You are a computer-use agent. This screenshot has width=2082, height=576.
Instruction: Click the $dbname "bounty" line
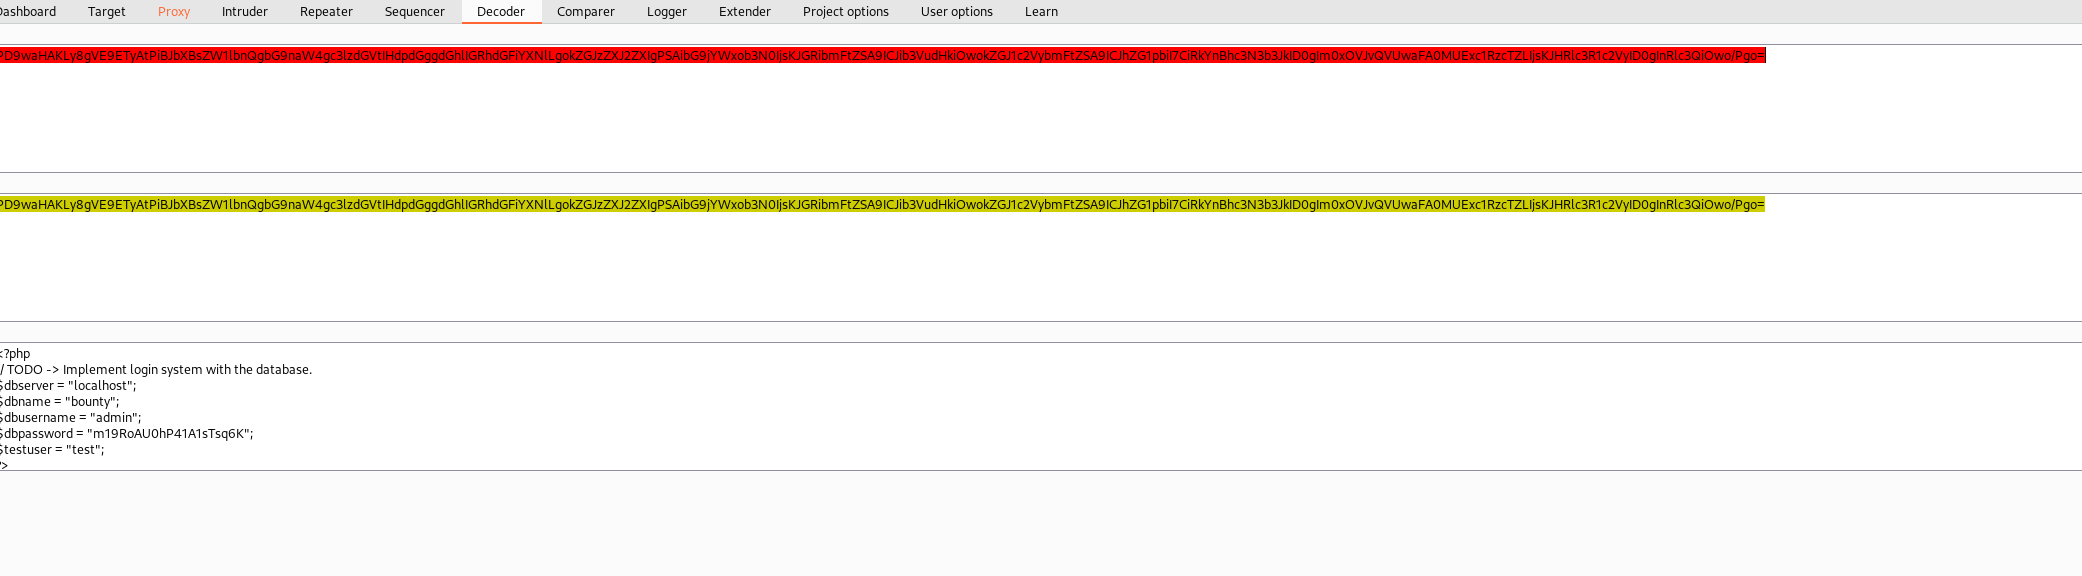pos(60,402)
